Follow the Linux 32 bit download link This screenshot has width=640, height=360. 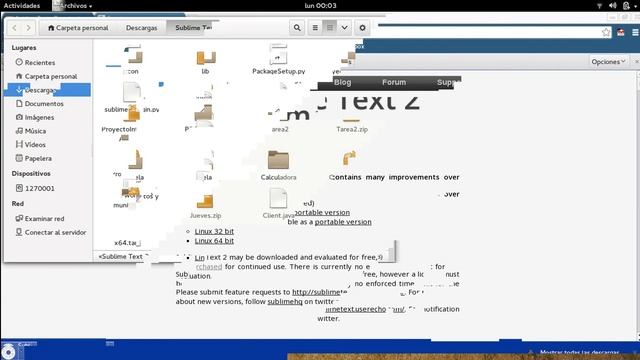point(214,231)
